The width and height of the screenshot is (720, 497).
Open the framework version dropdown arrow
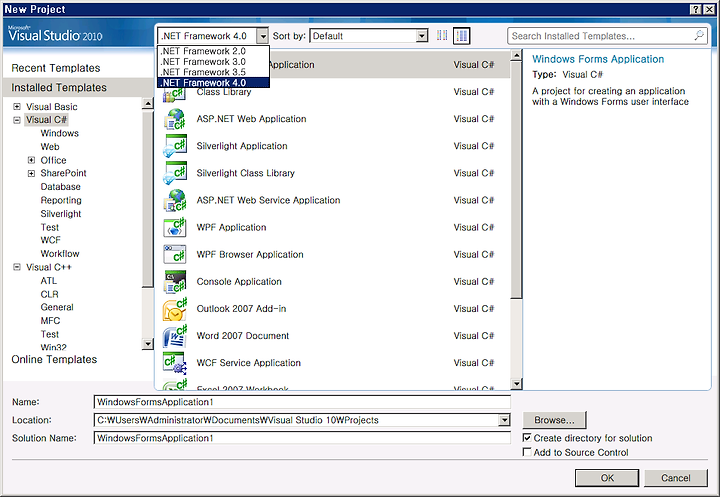pyautogui.click(x=262, y=36)
